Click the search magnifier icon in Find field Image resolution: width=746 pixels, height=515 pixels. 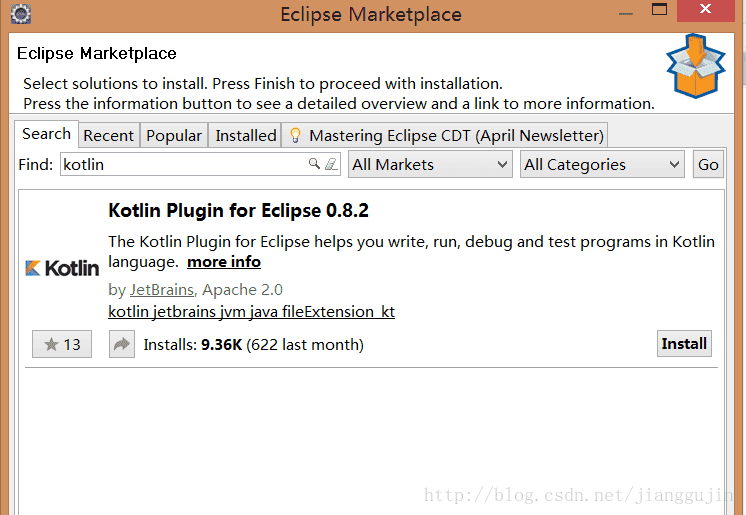click(314, 164)
